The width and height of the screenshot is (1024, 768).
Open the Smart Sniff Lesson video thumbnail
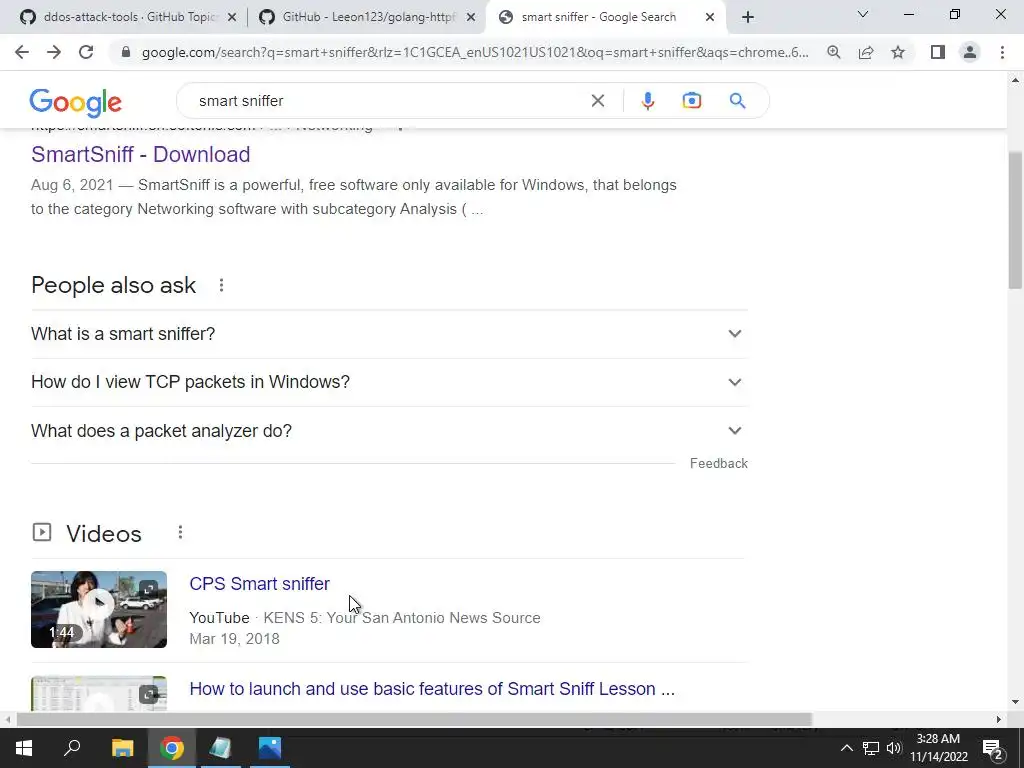[x=99, y=694]
